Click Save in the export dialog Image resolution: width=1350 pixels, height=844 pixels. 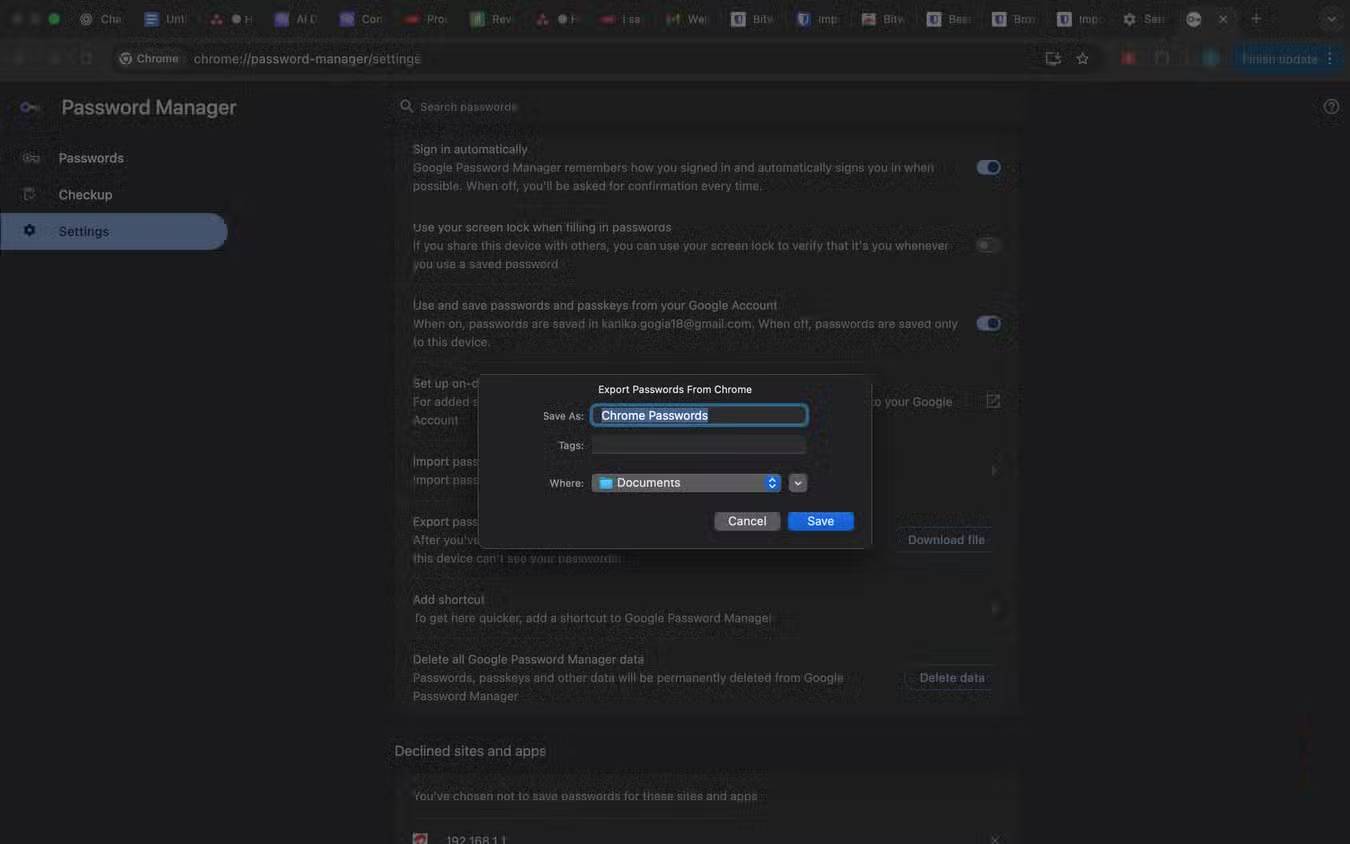pos(821,521)
